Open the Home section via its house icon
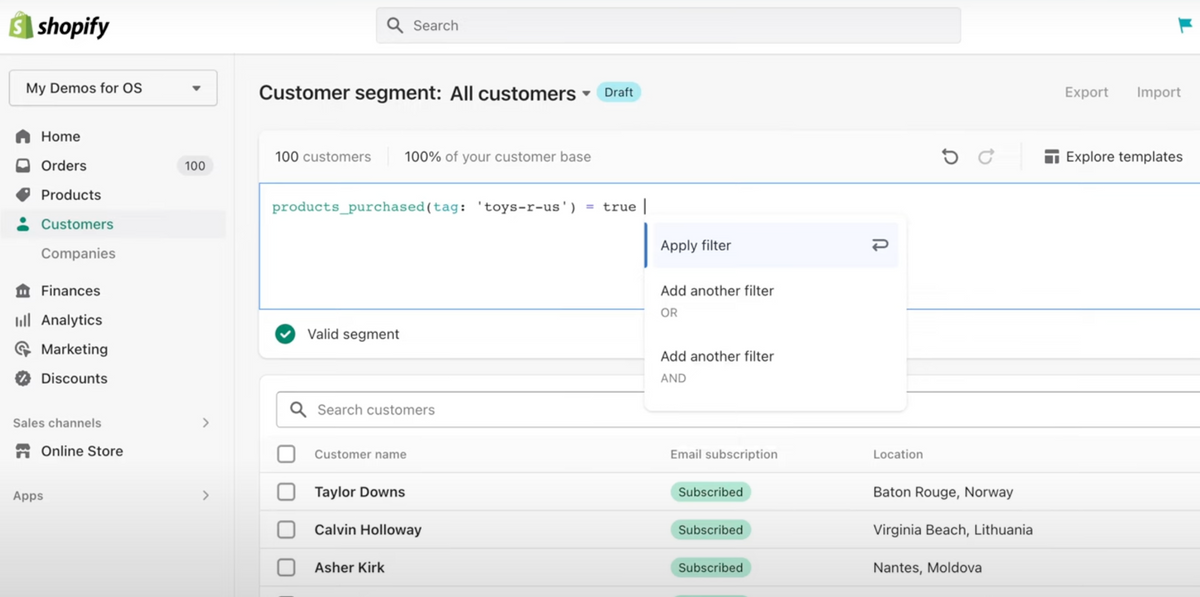The width and height of the screenshot is (1200, 597). (x=24, y=136)
